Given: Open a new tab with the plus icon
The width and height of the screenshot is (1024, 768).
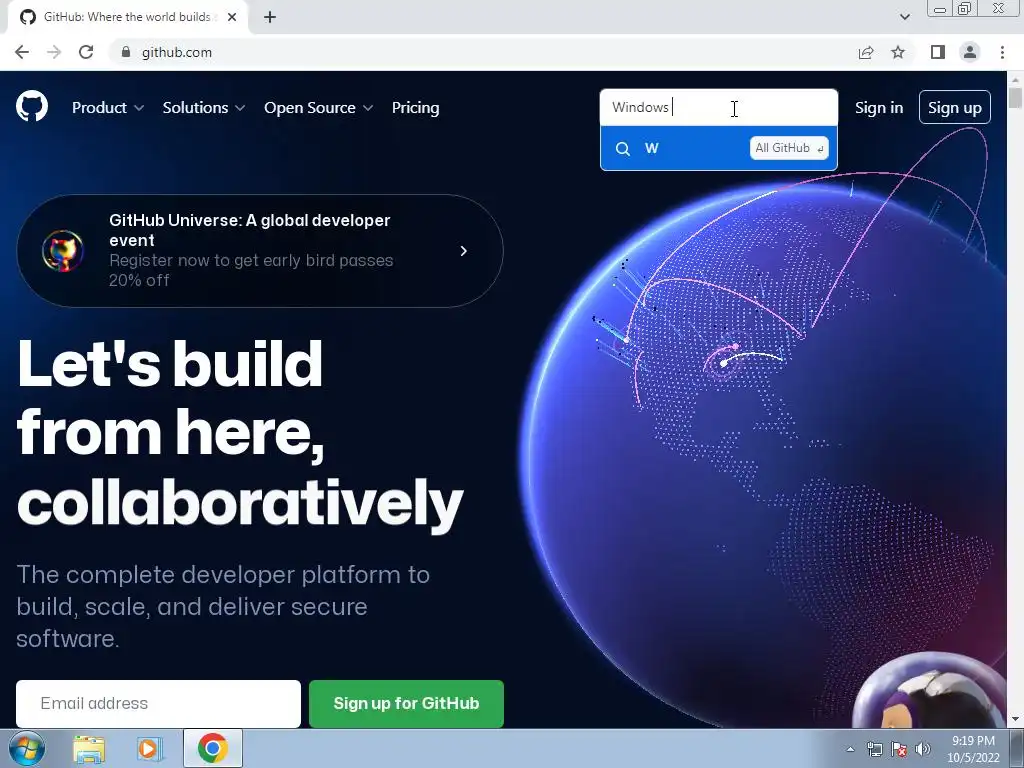Looking at the screenshot, I should click(270, 17).
